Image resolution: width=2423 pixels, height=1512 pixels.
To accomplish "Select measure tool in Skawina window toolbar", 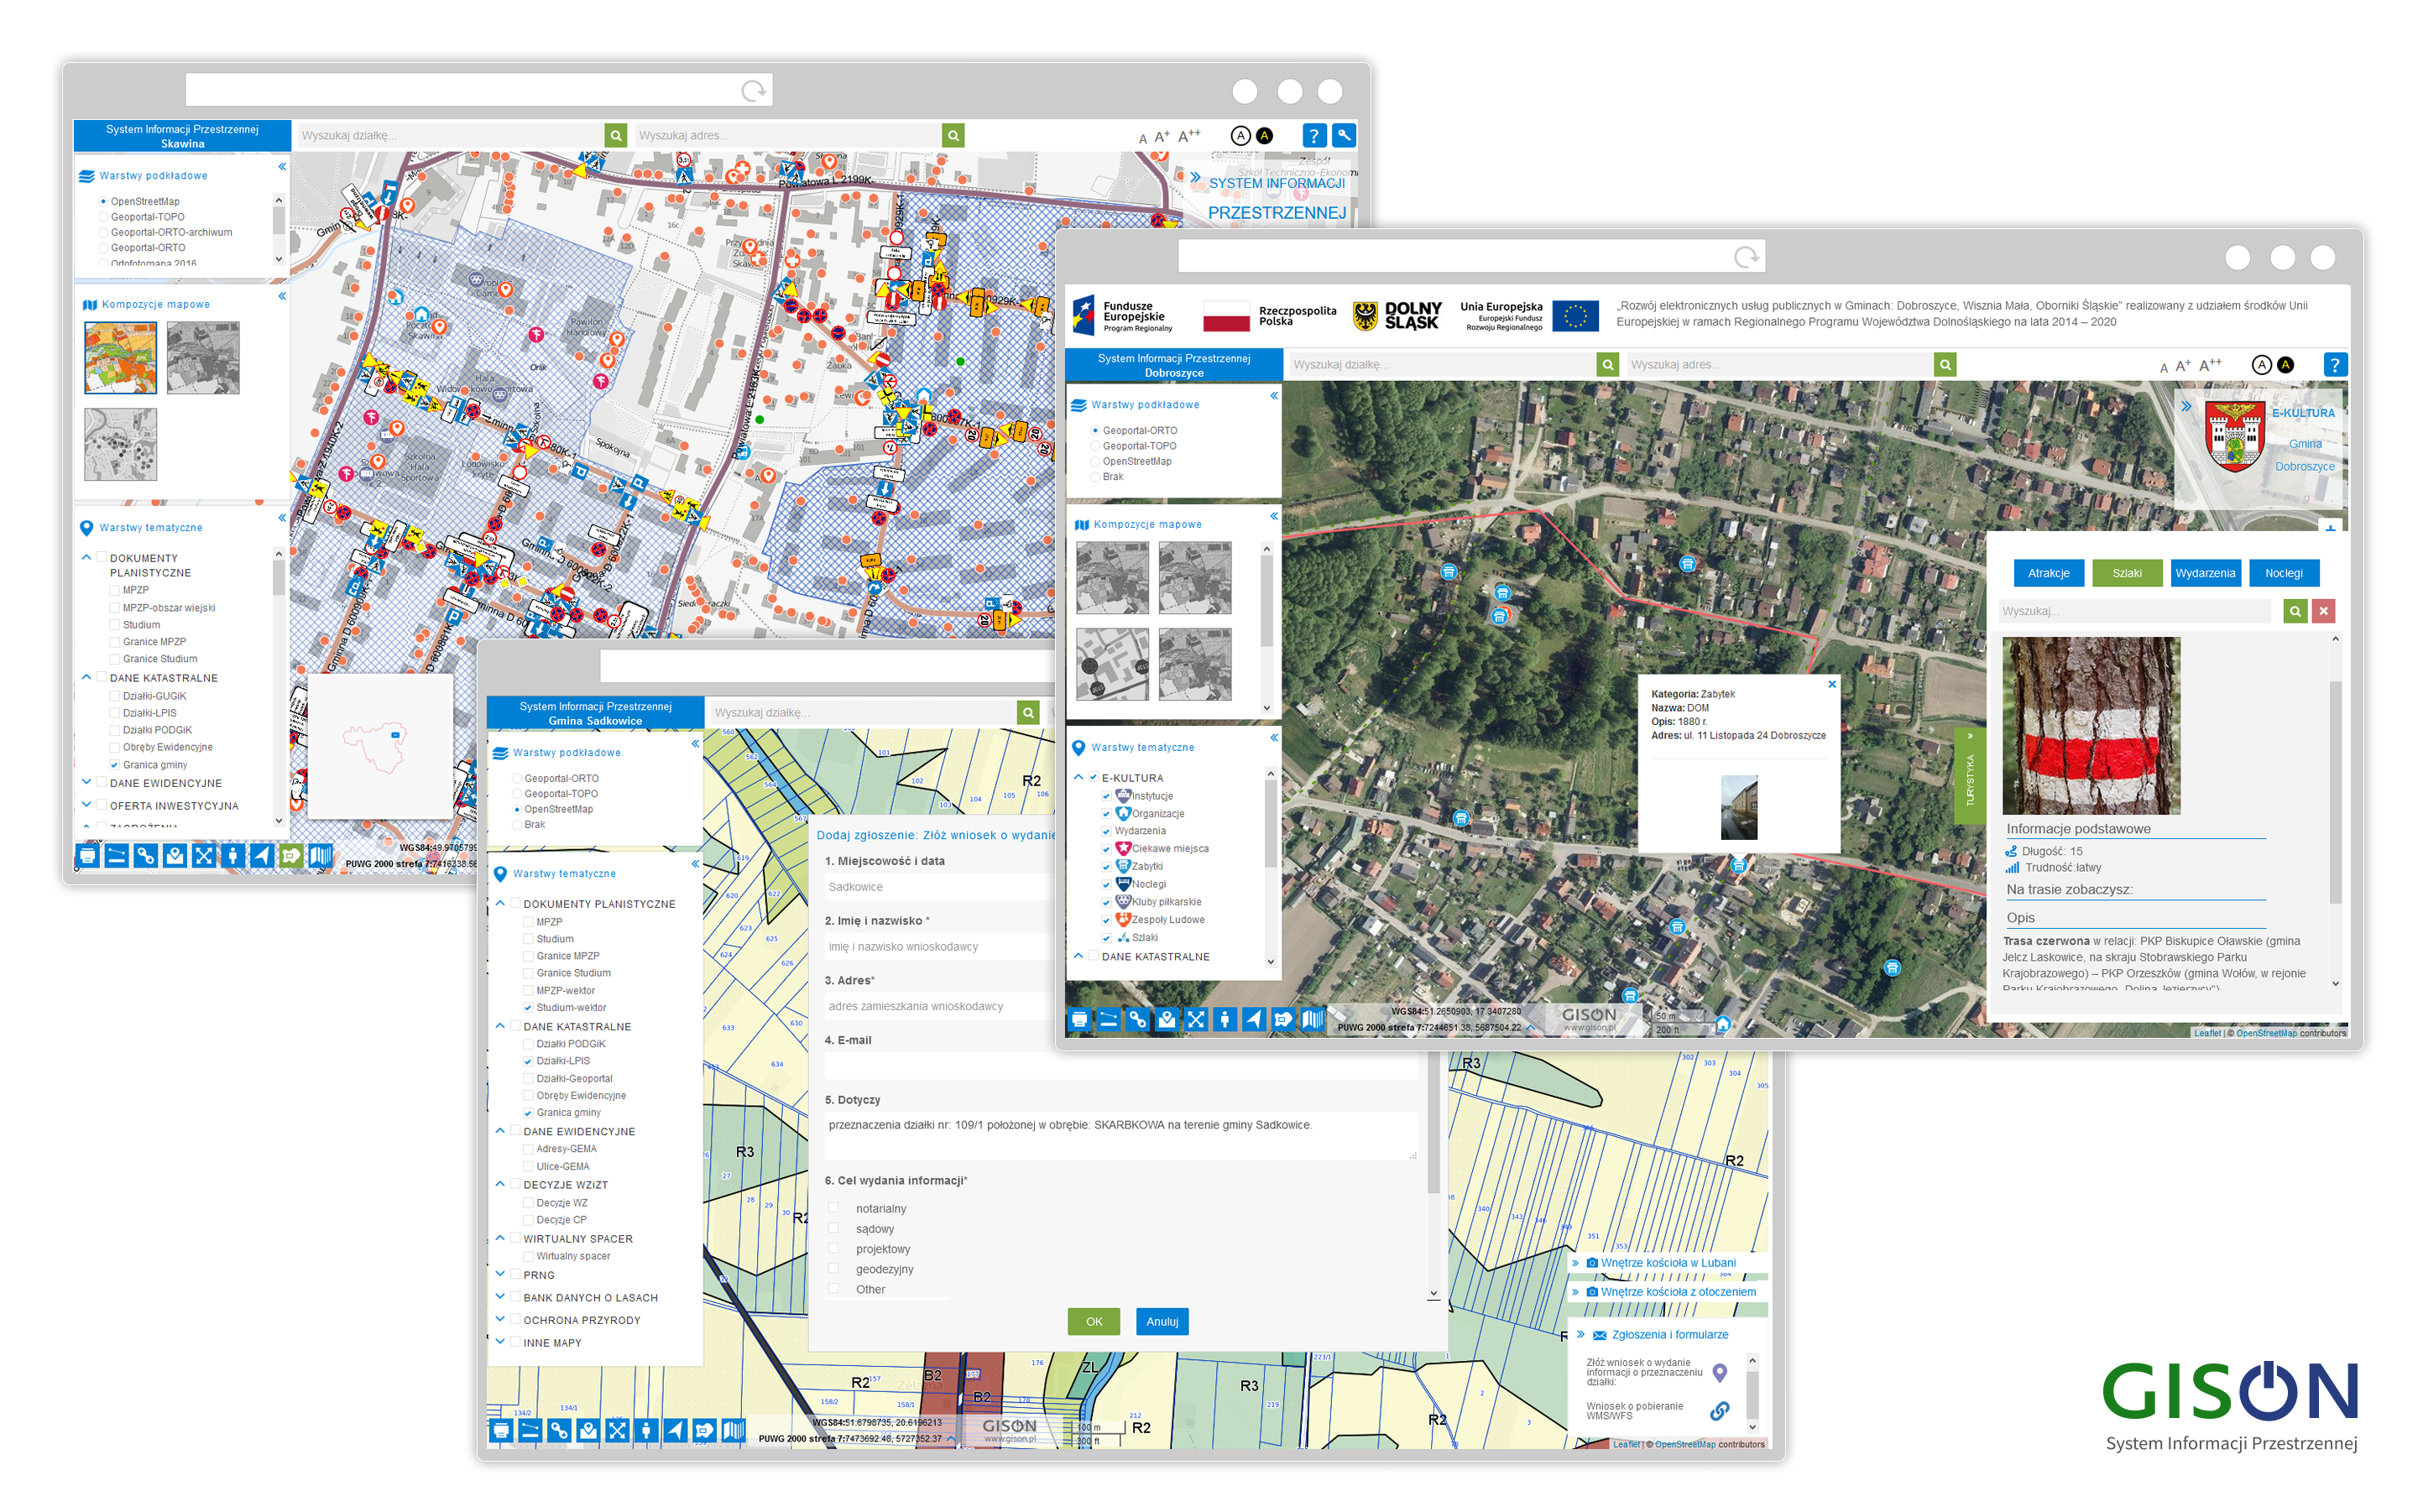I will click(117, 856).
